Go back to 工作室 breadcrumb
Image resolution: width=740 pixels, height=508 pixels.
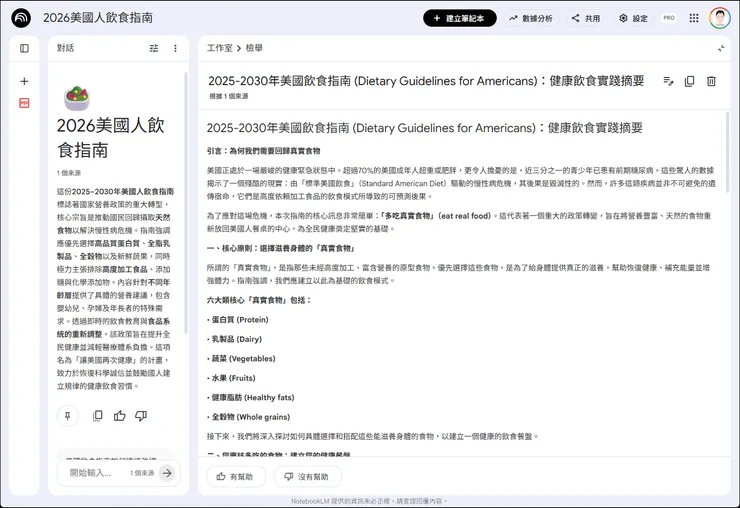tap(219, 48)
